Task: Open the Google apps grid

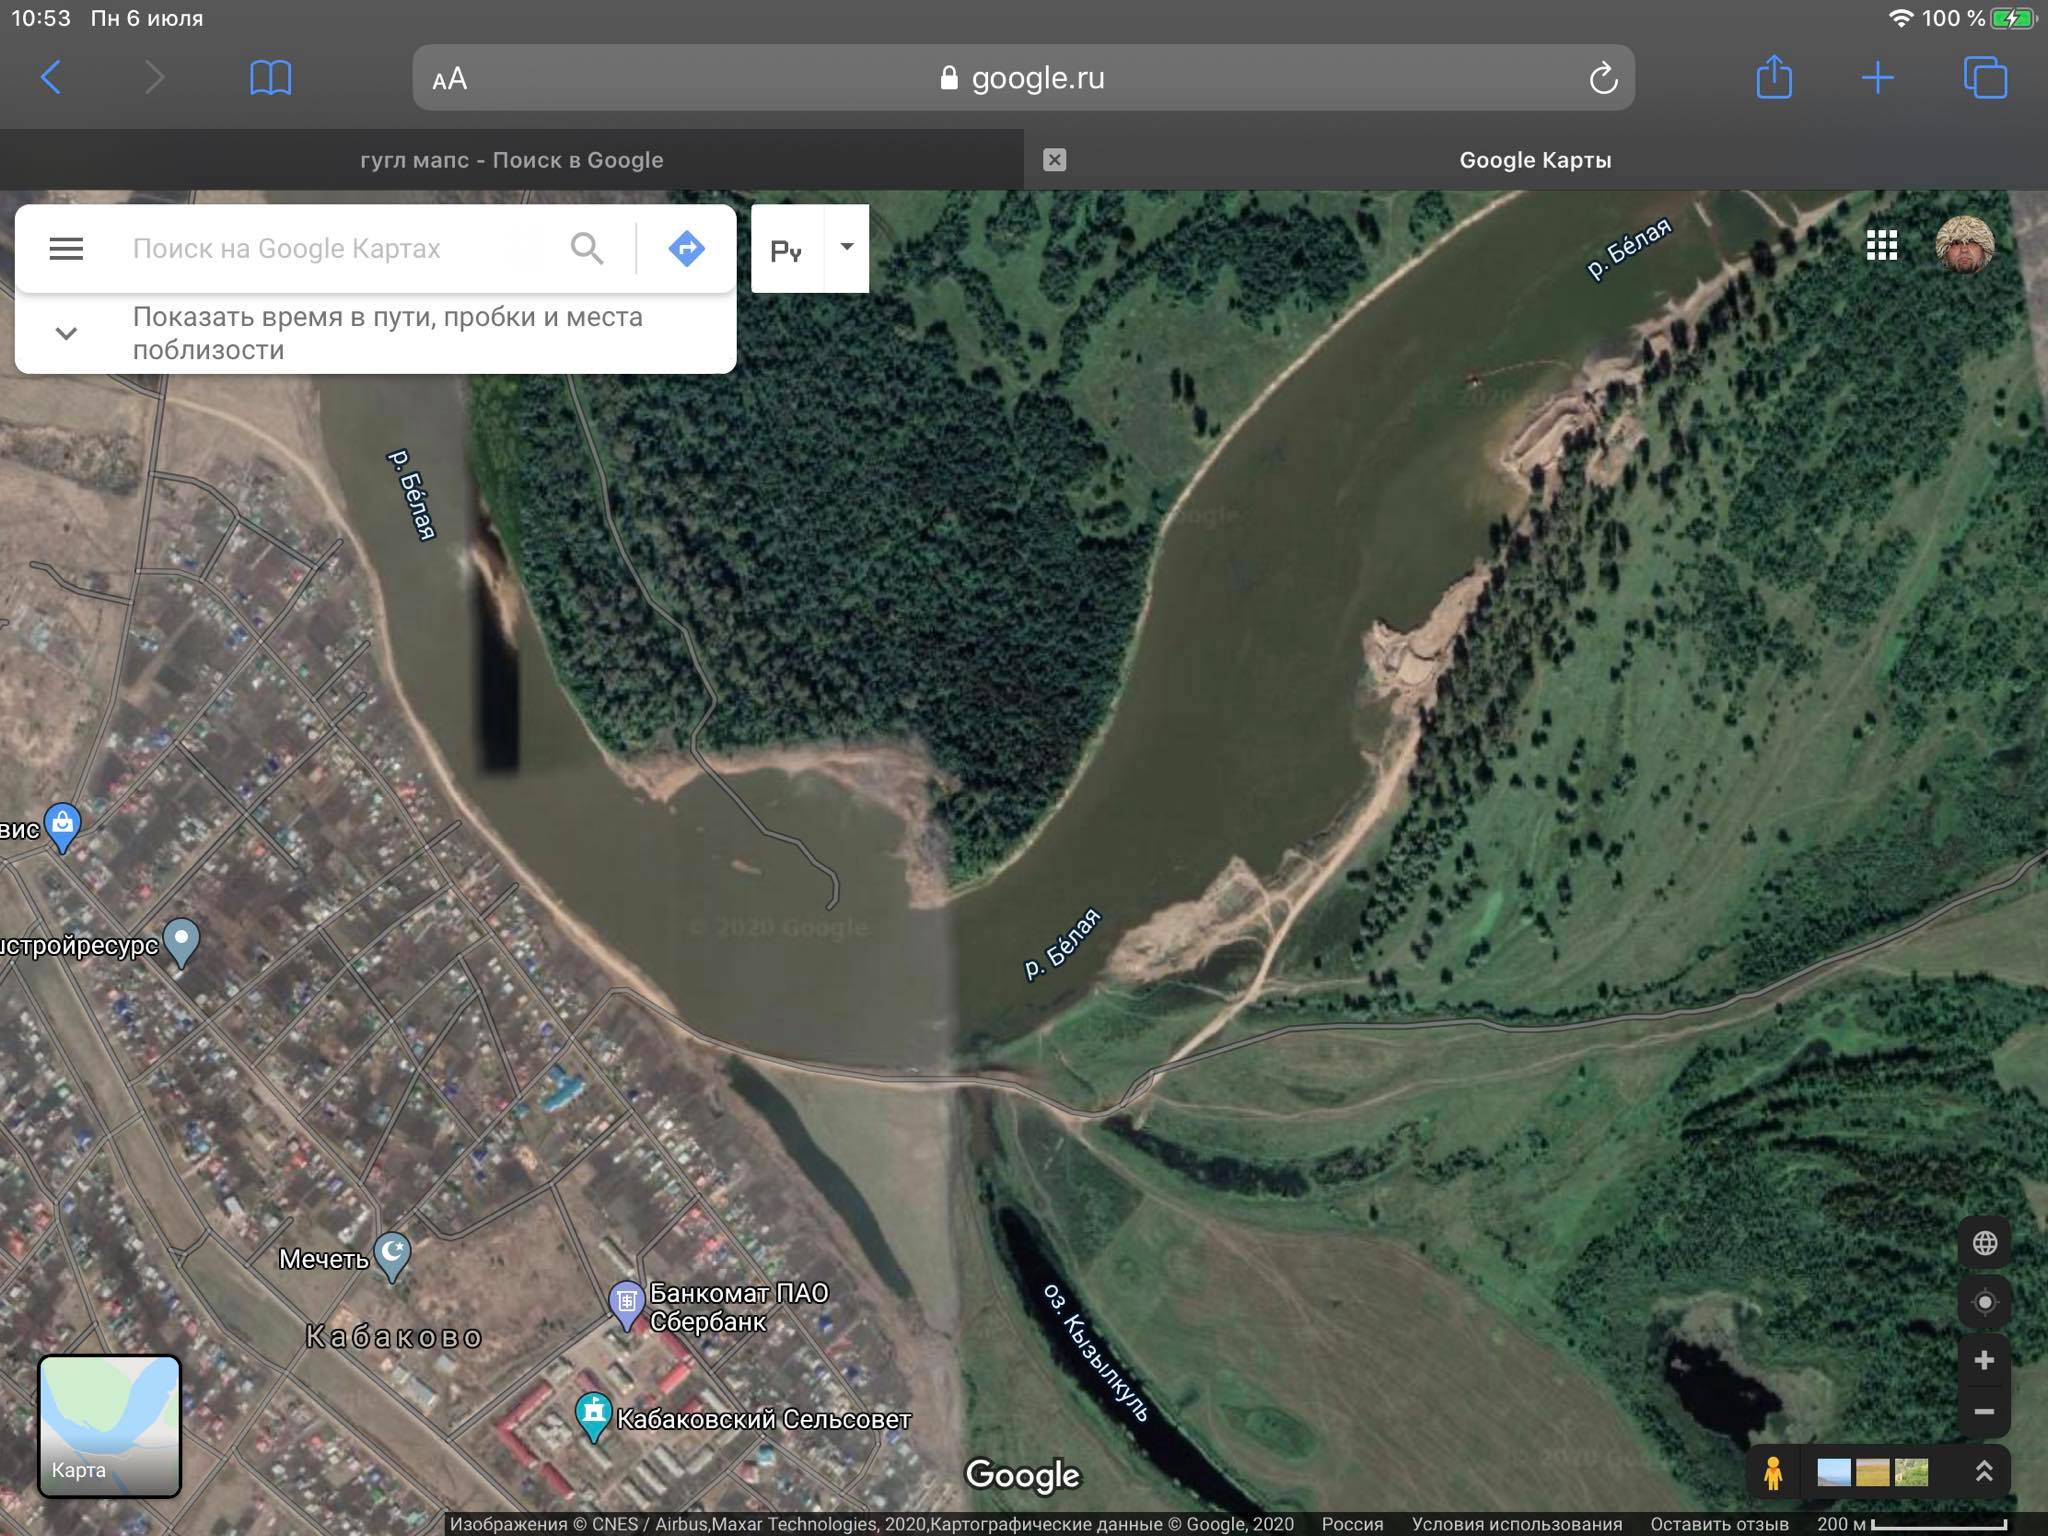Action: point(1881,245)
